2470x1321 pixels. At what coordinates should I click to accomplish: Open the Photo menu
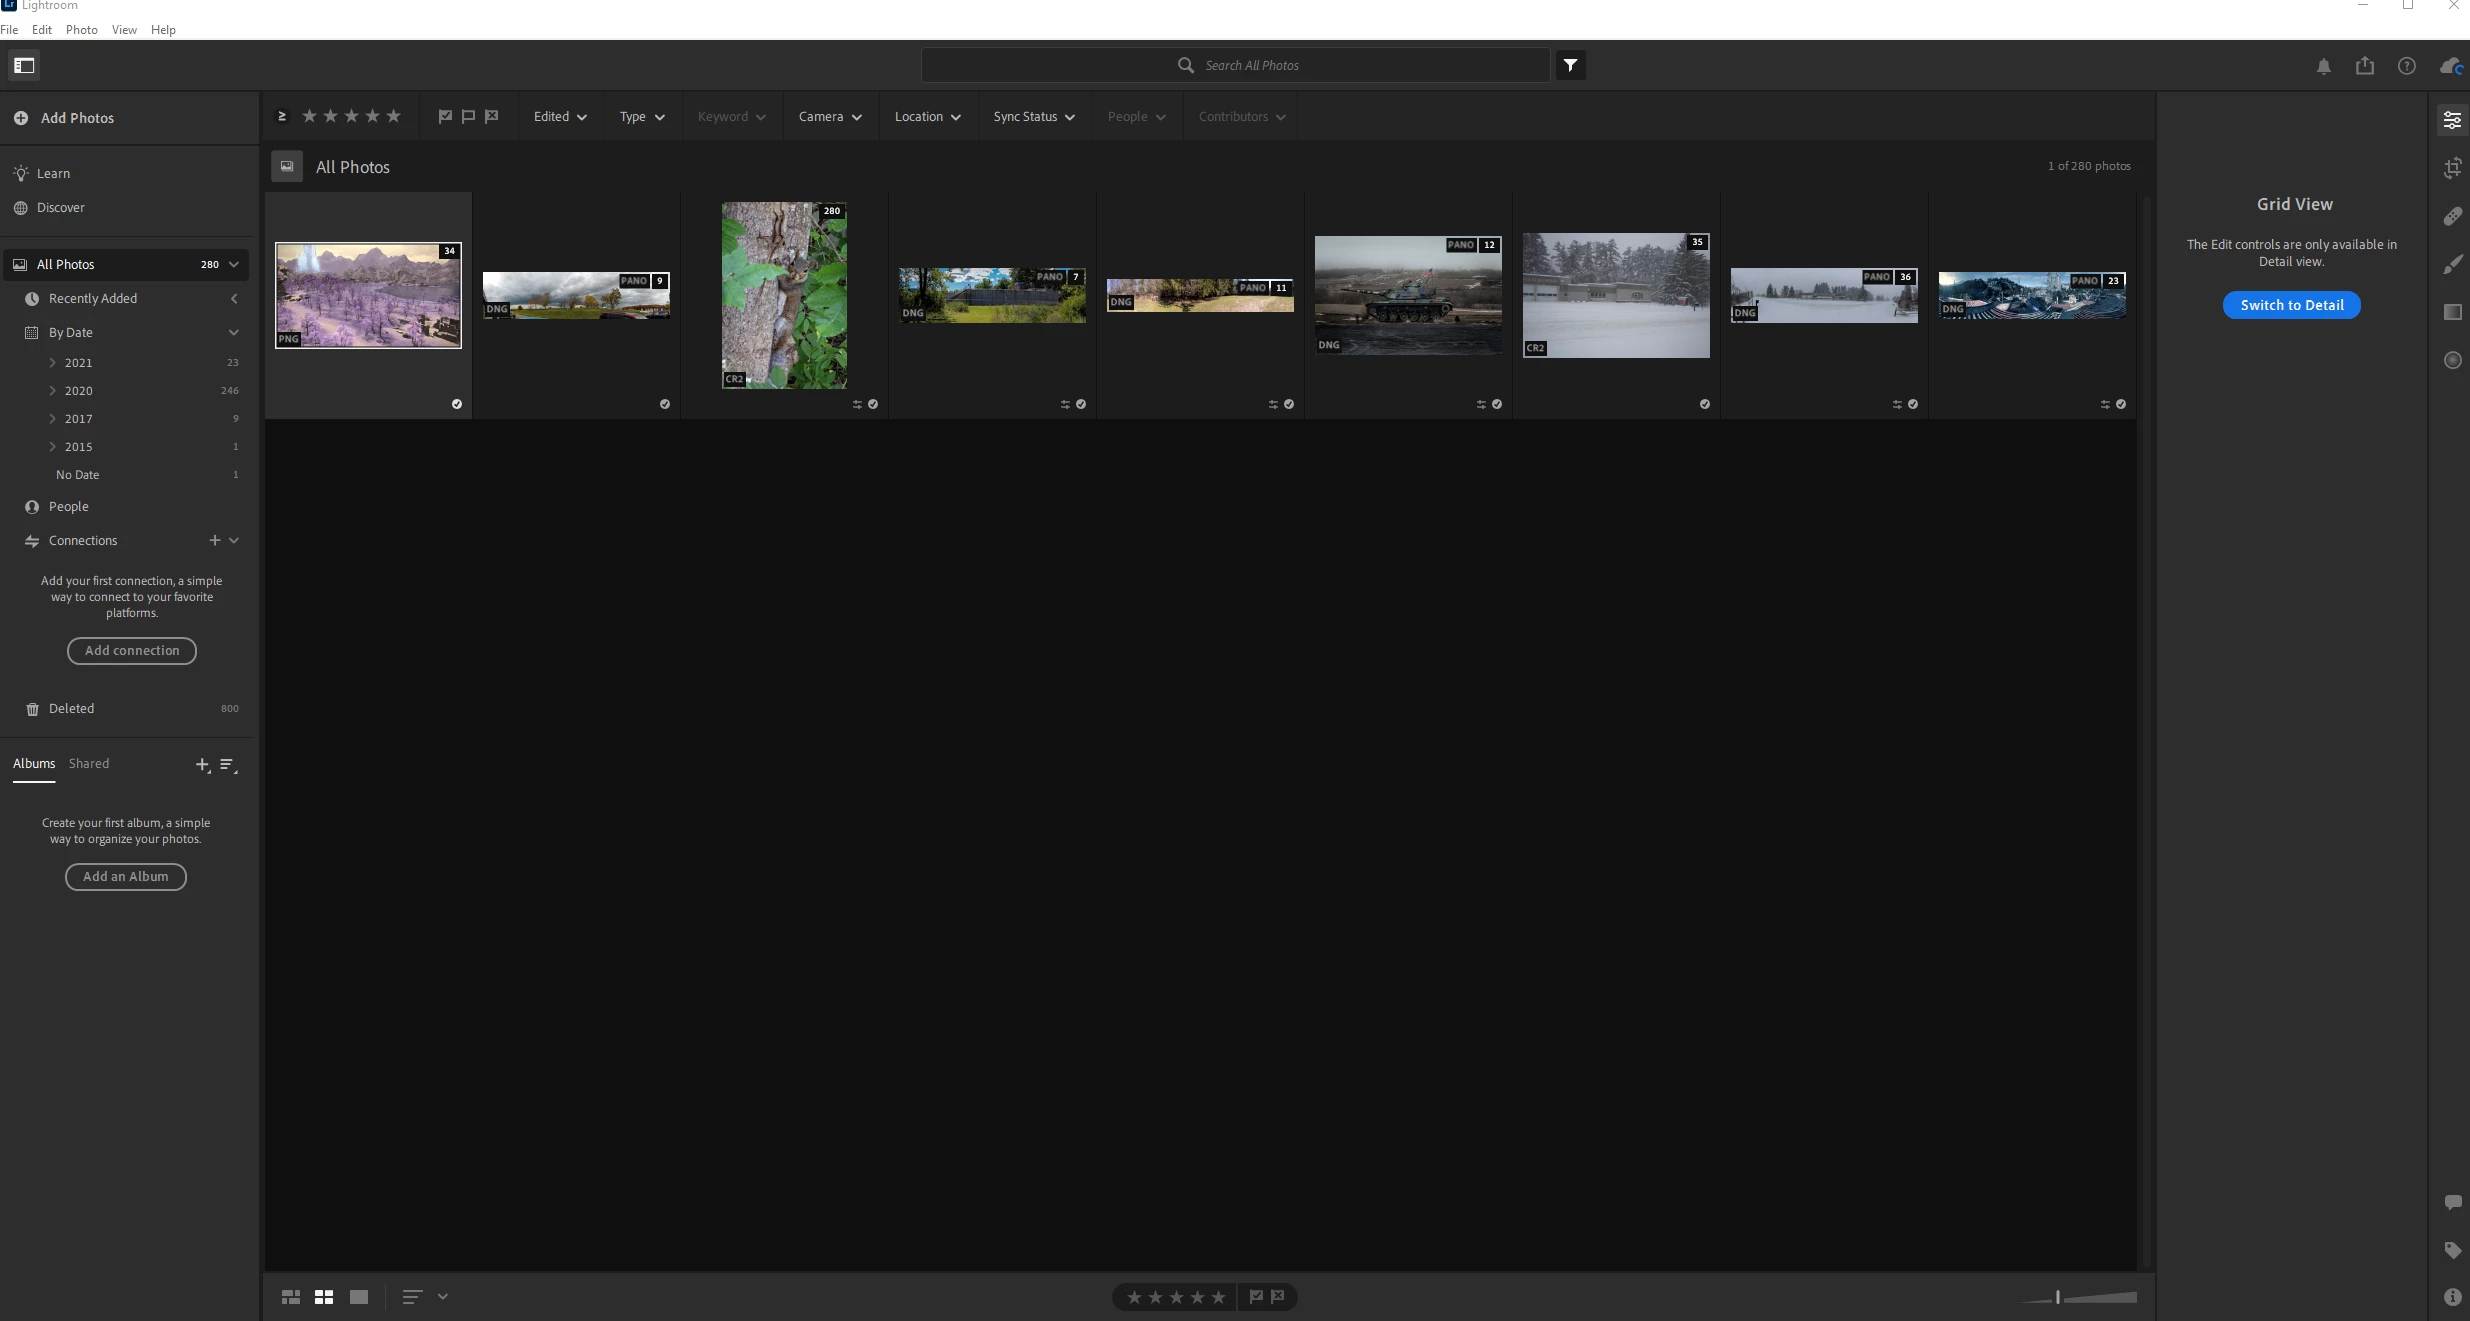(81, 30)
